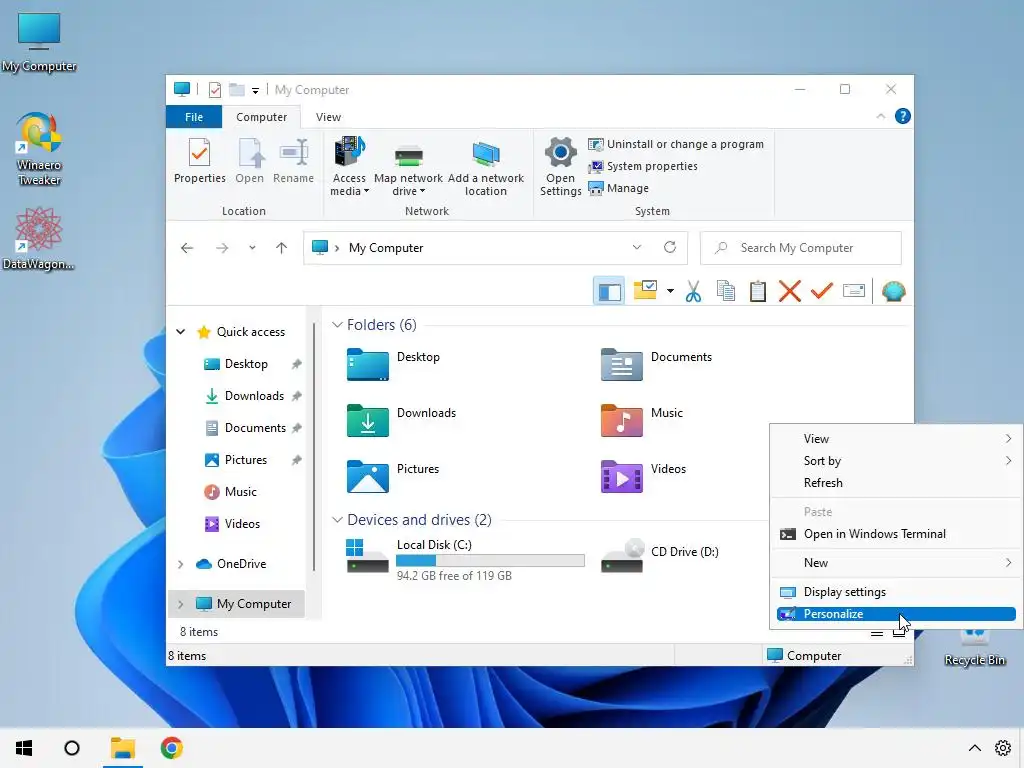Click the quick access toolbar properties checkbox icon
The image size is (1024, 768).
tap(215, 89)
